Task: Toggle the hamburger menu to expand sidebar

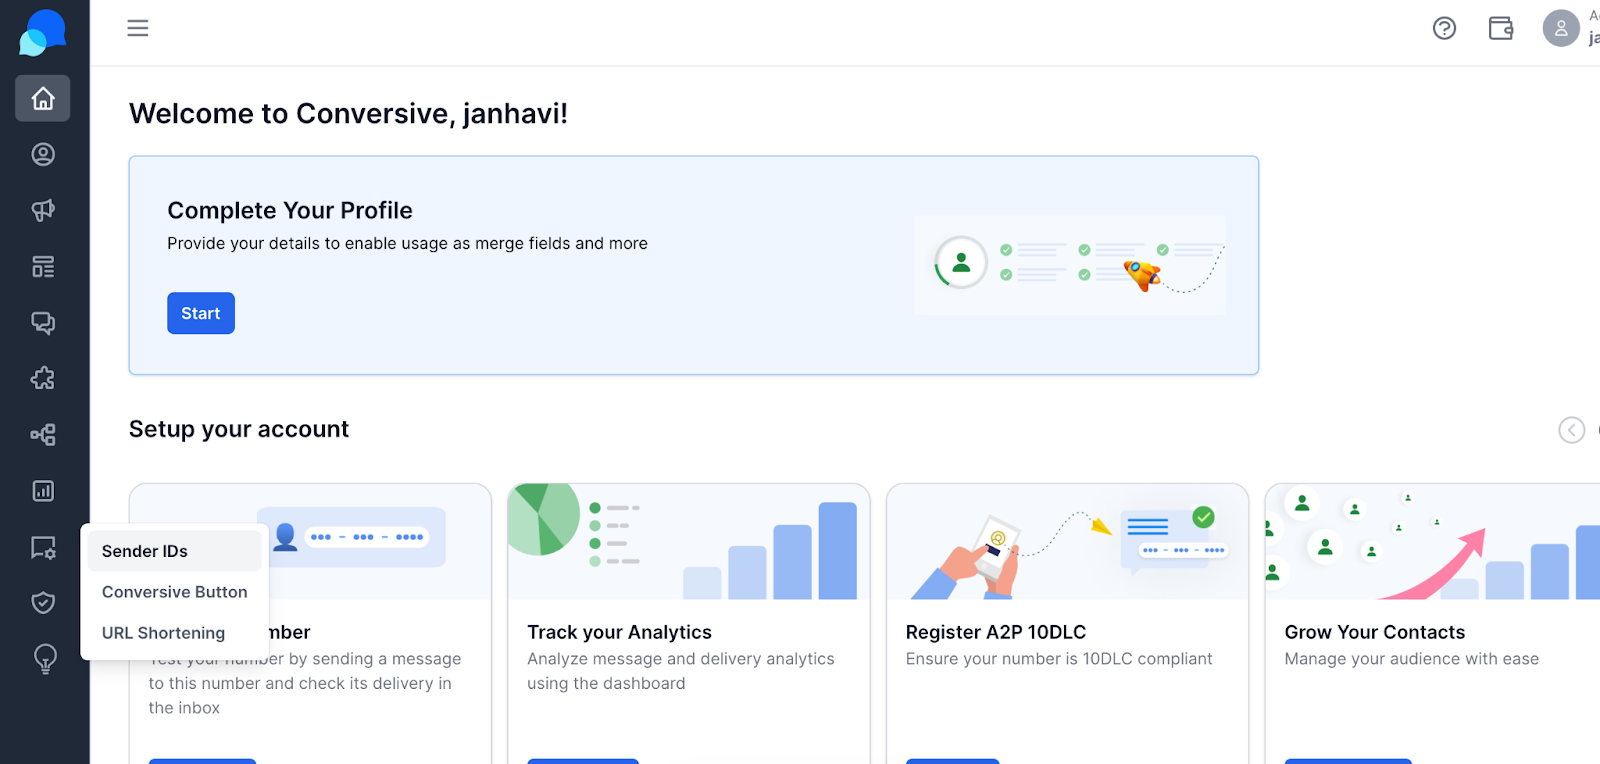Action: (x=138, y=28)
